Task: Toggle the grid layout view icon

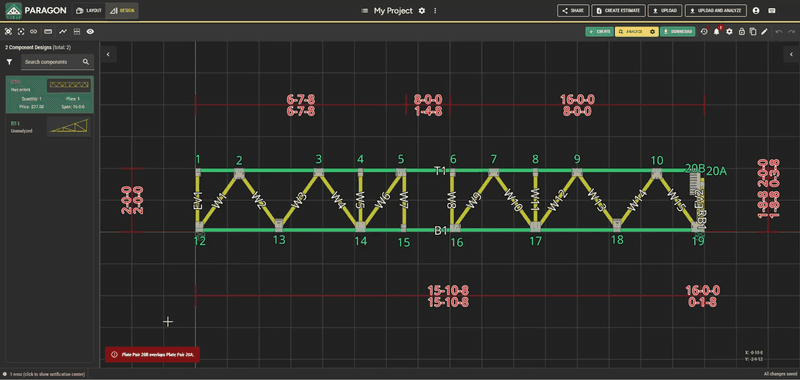Action: tap(77, 32)
